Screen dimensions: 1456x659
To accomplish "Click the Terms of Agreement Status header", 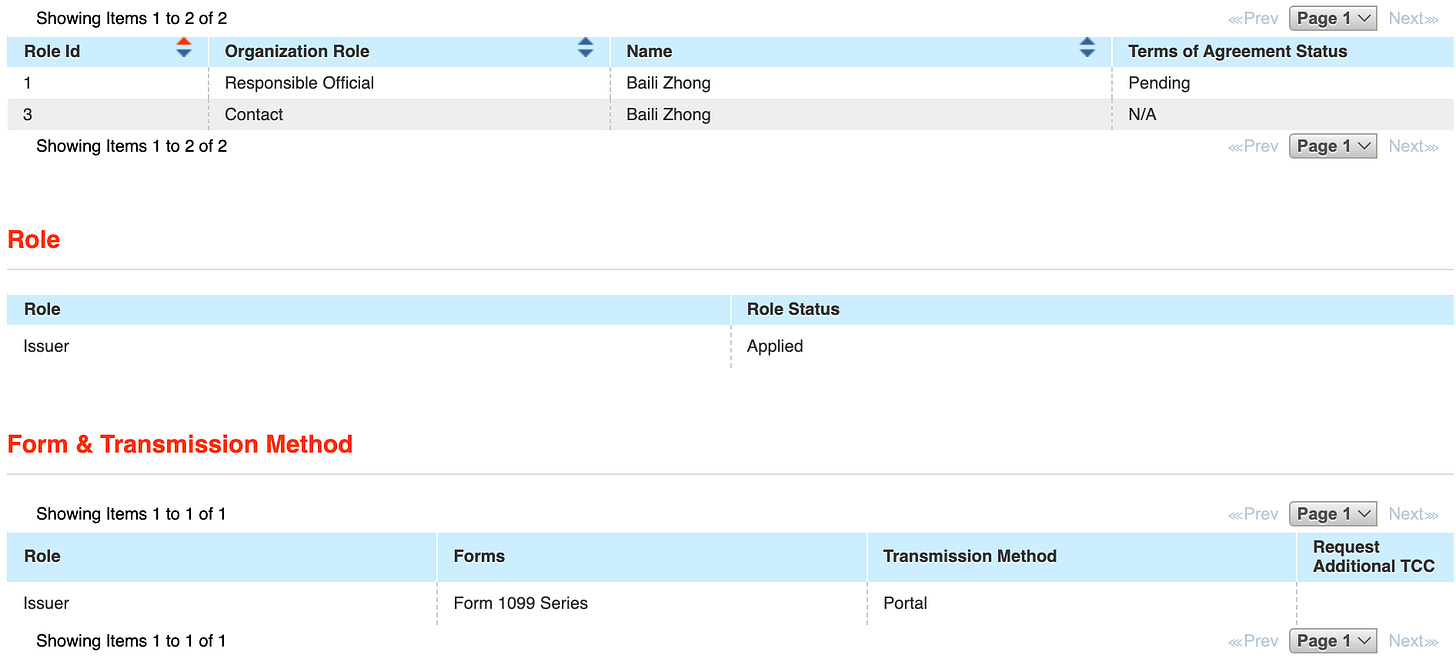I will tap(1237, 50).
